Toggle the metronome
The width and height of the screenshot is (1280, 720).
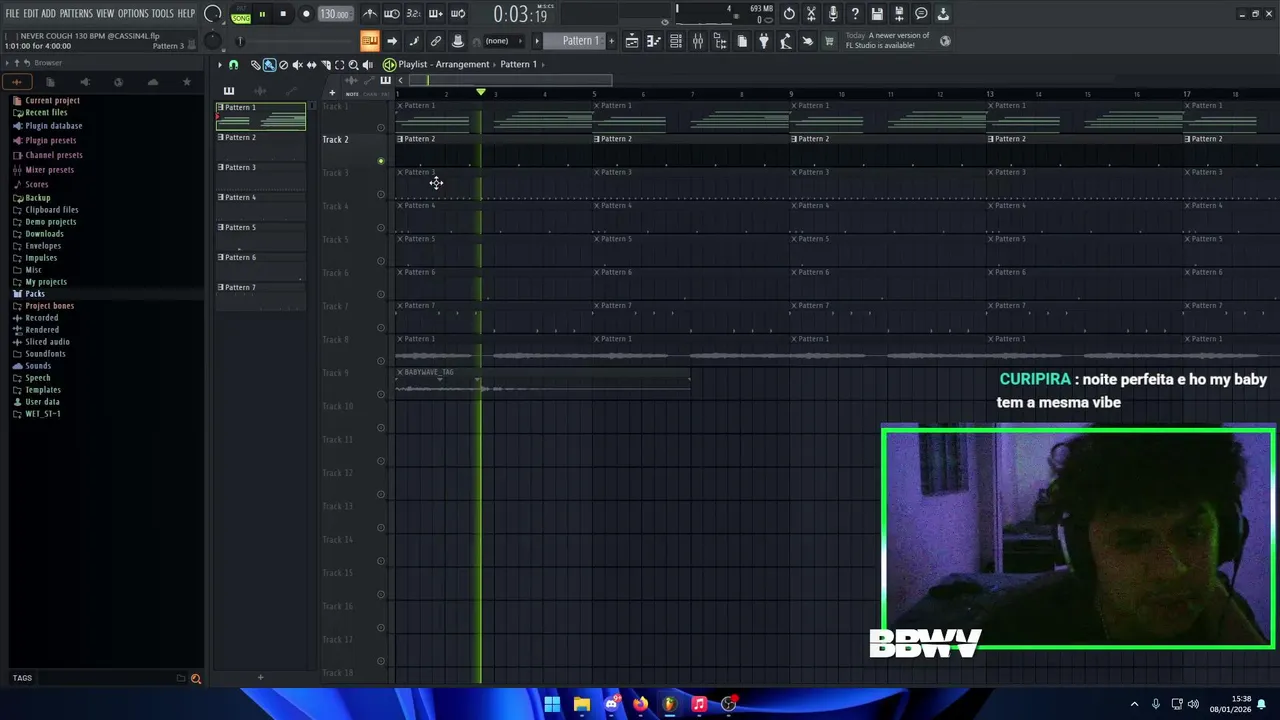370,14
